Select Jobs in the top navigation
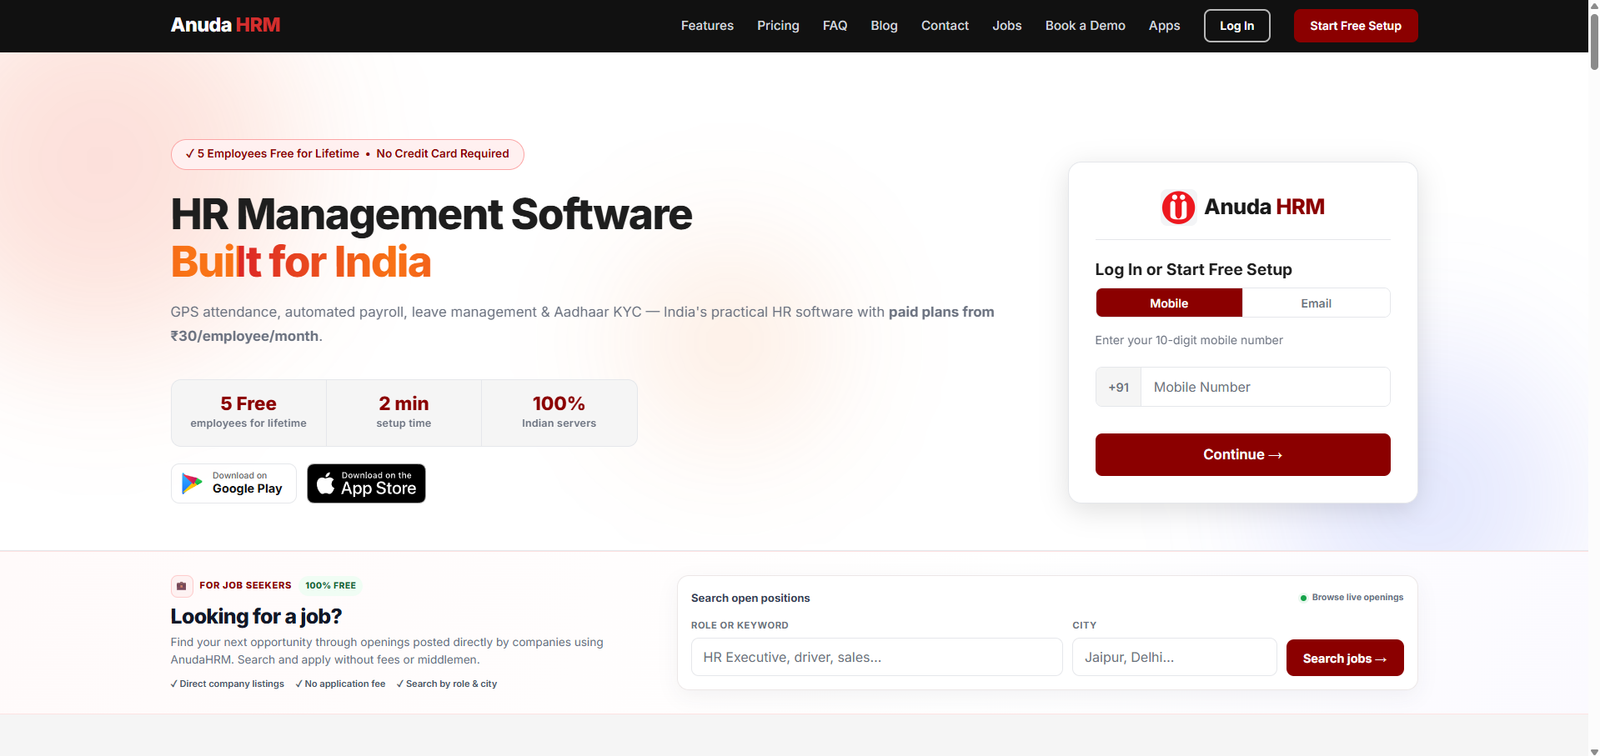Image resolution: width=1600 pixels, height=756 pixels. pos(1007,26)
